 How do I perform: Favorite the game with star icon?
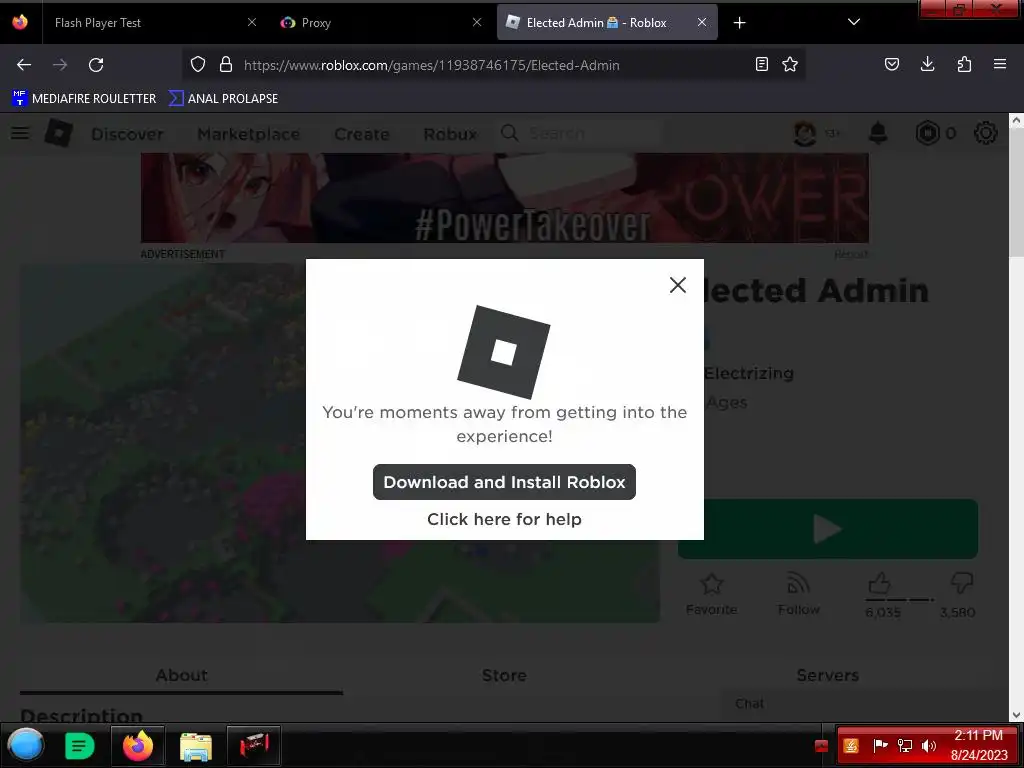point(711,583)
